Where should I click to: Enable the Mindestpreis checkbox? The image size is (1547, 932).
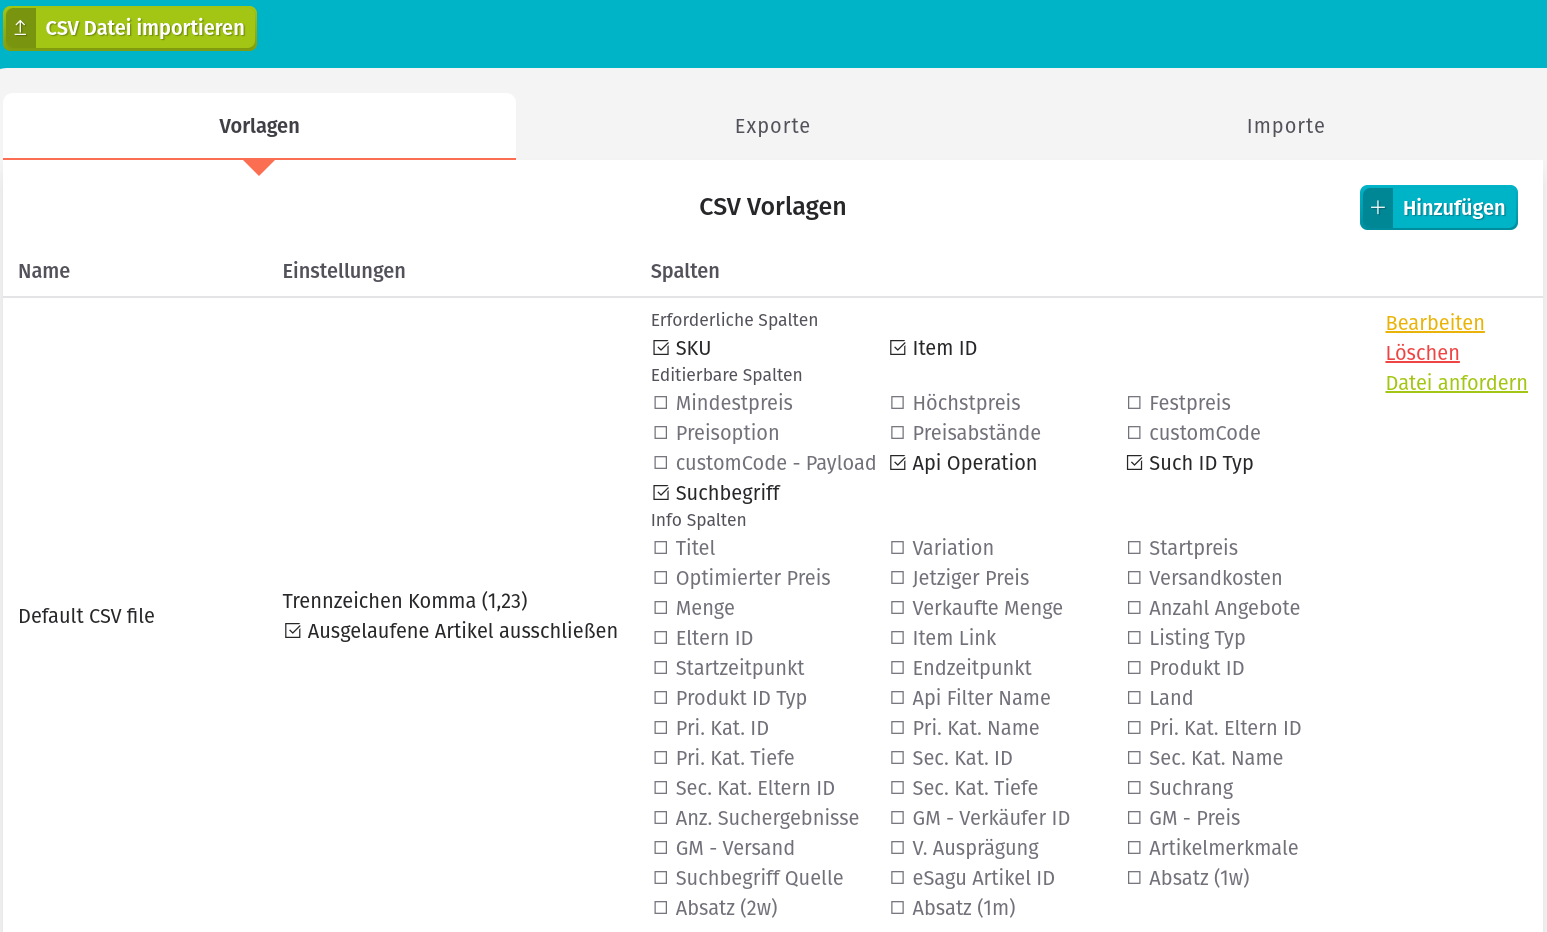pos(661,403)
